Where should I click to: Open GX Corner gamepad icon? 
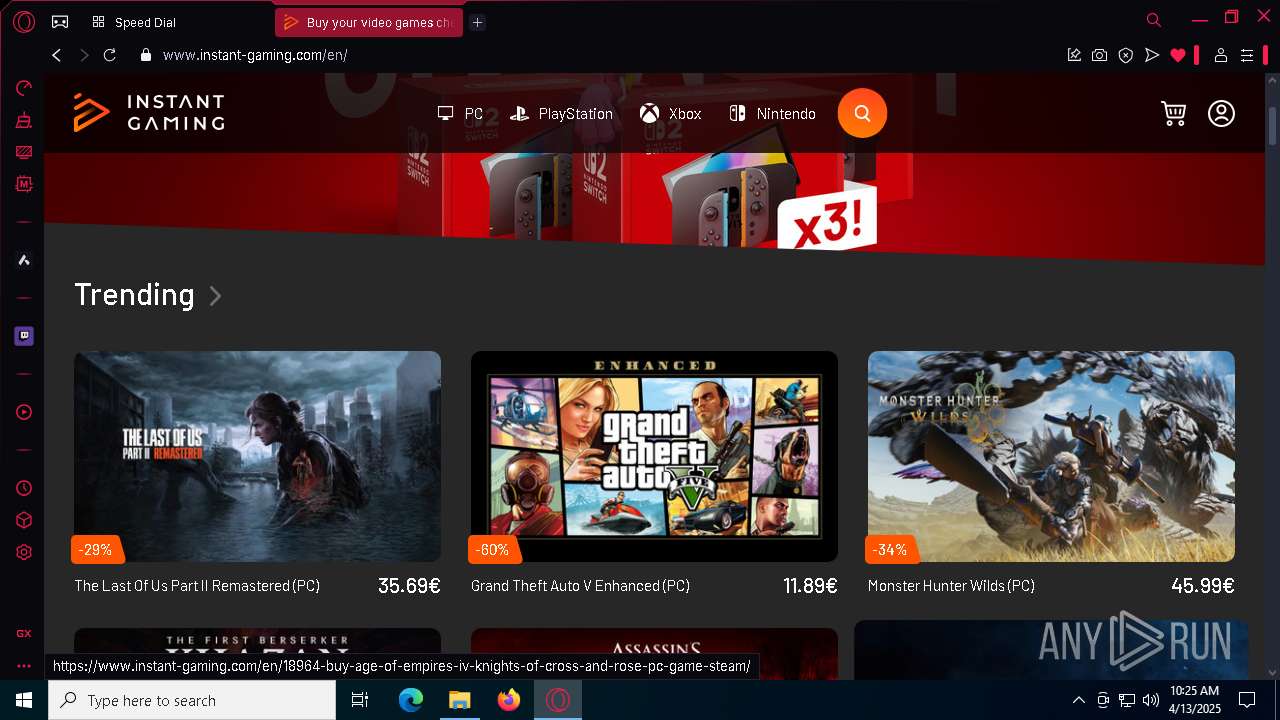point(60,22)
